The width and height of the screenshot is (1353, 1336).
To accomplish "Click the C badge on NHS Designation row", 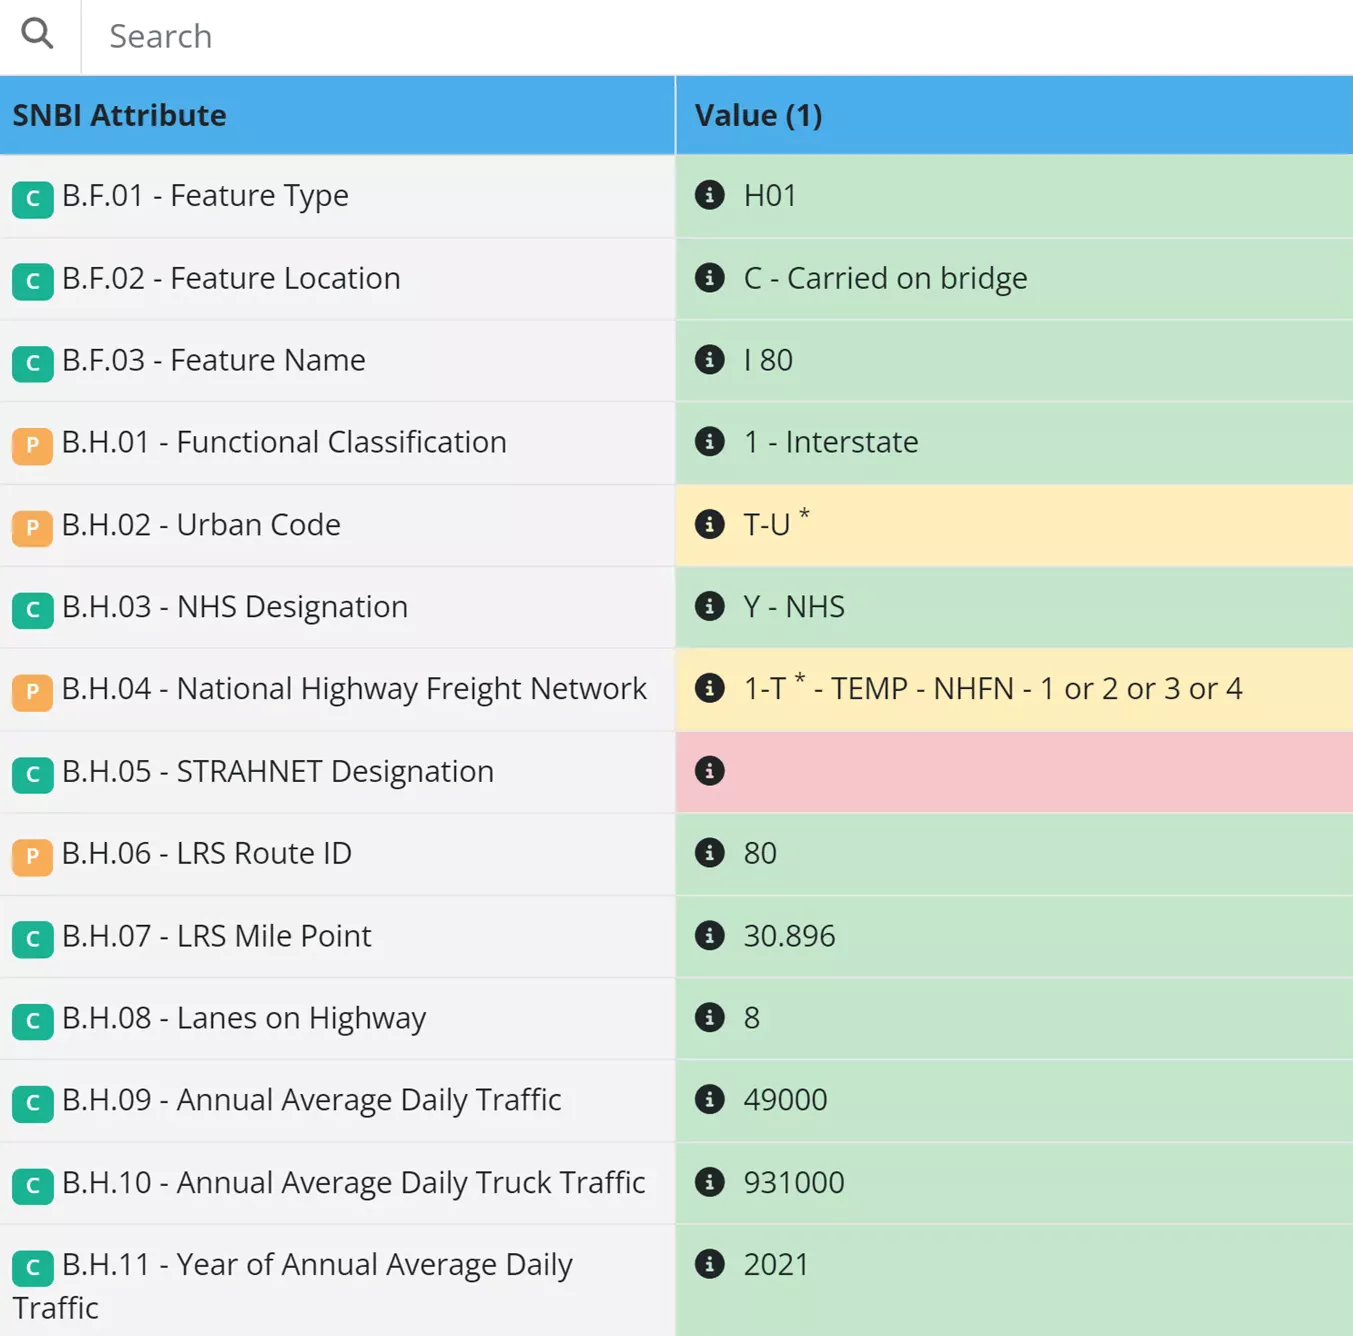I will point(33,610).
